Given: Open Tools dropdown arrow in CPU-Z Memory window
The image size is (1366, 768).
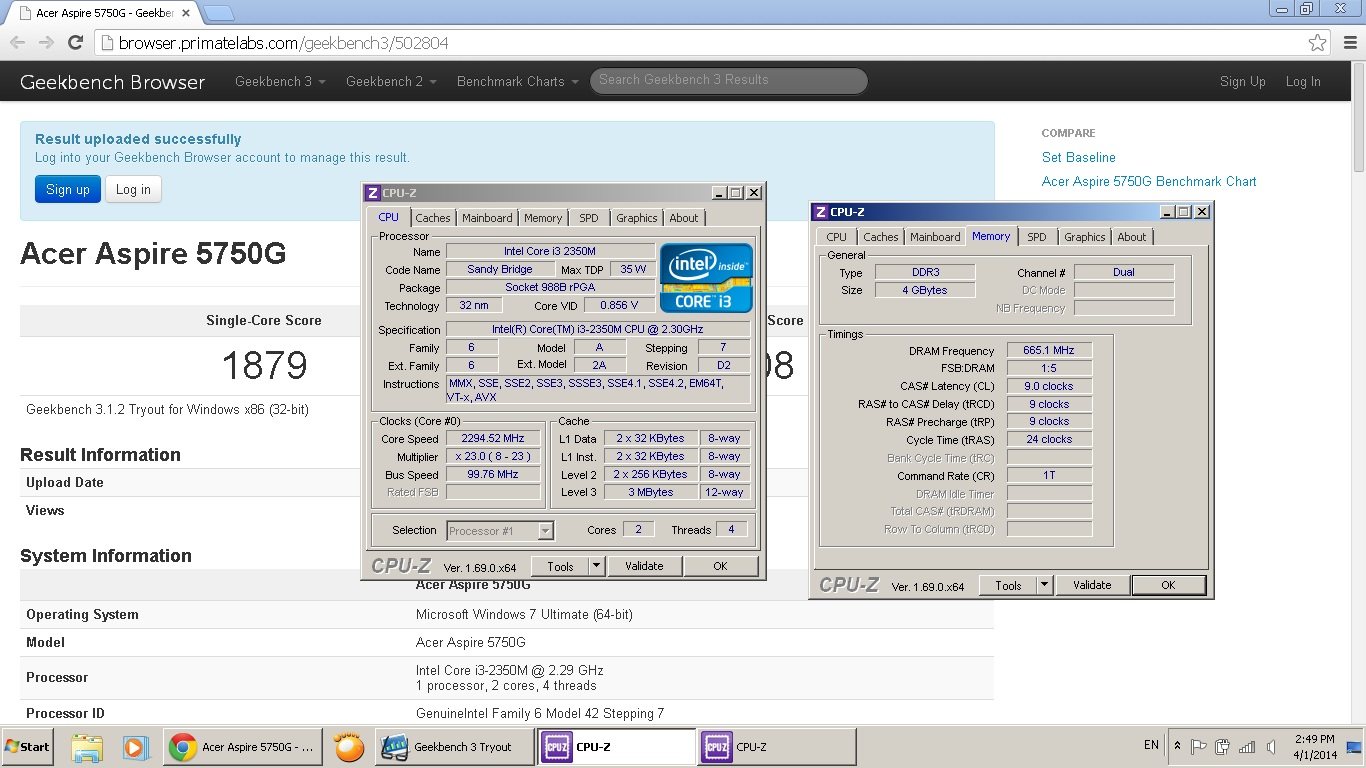Looking at the screenshot, I should click(1045, 585).
